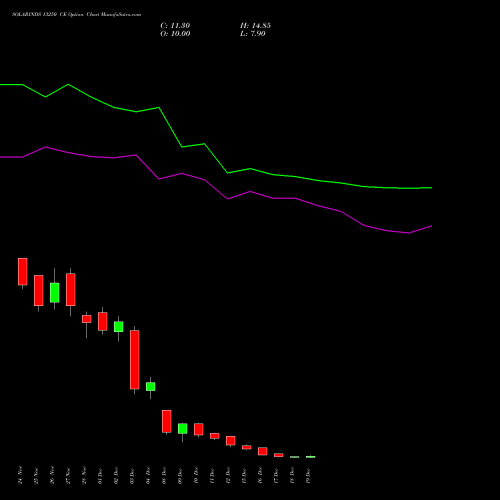The width and height of the screenshot is (500, 500).
Task: Click the 04 Dec date label
Action: 148,475
